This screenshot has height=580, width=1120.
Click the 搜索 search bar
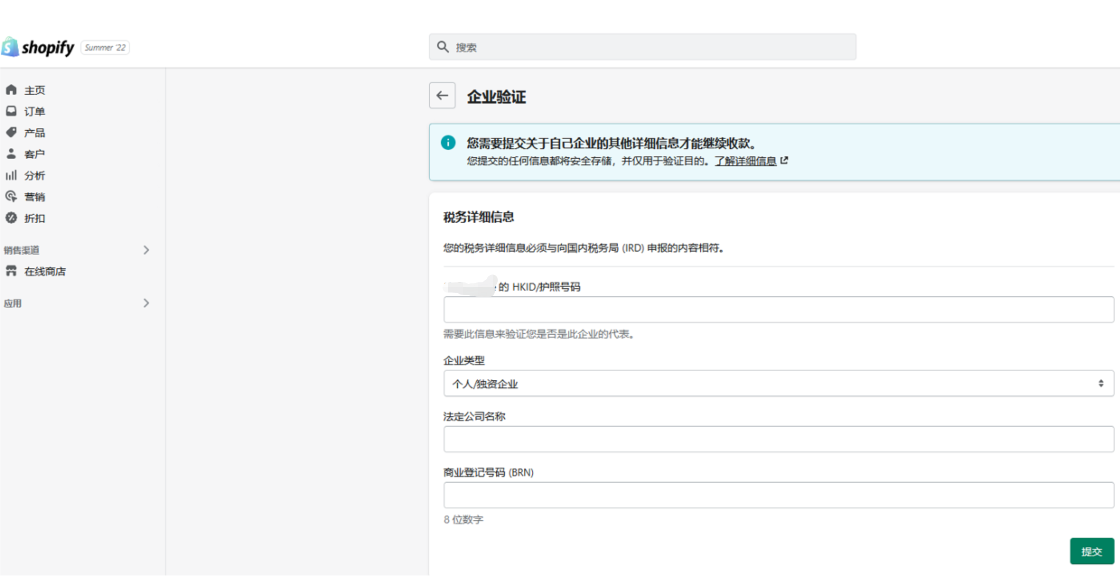point(642,47)
